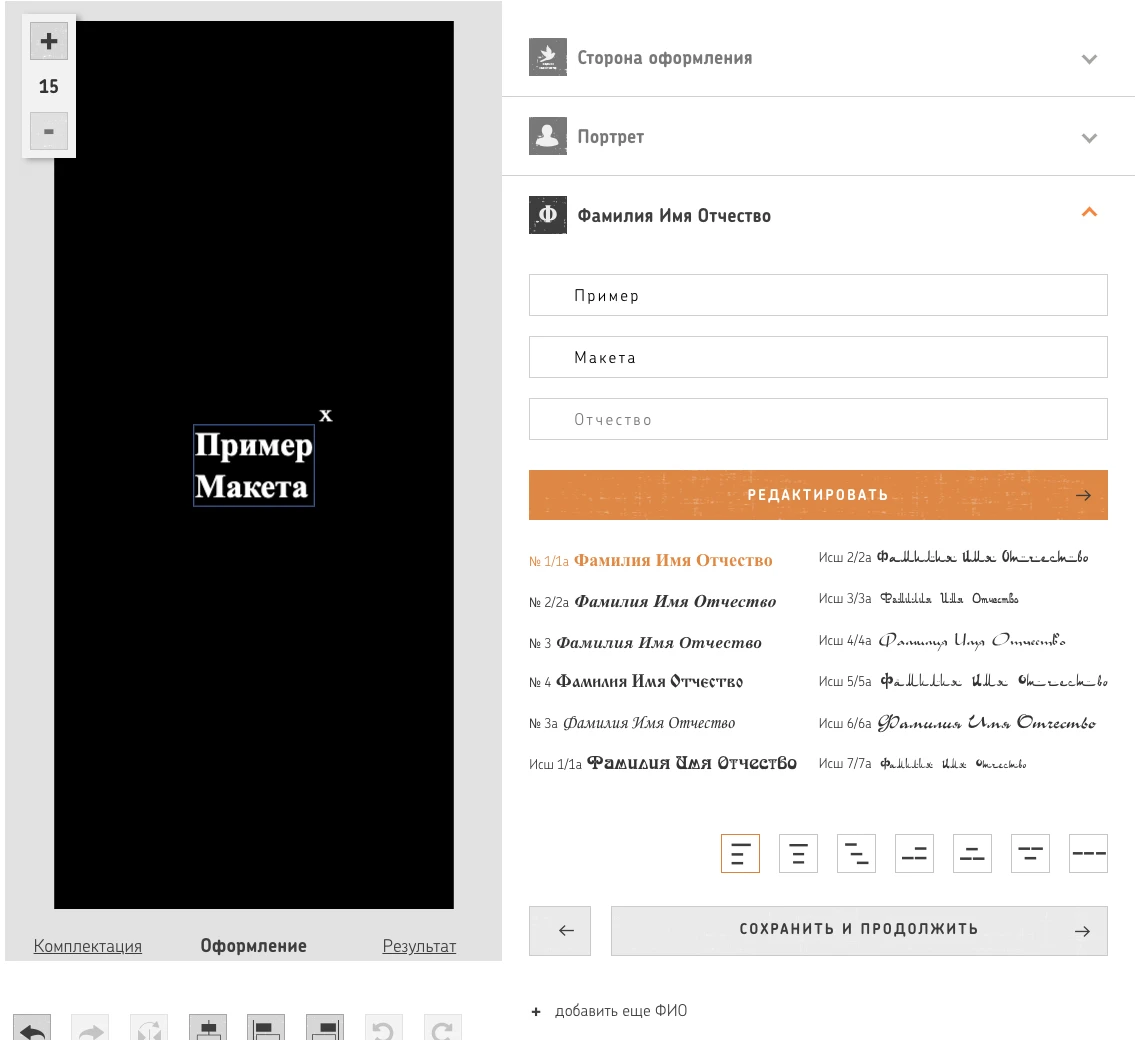
Task: Choose font Исш 5/5a
Action: point(963,681)
